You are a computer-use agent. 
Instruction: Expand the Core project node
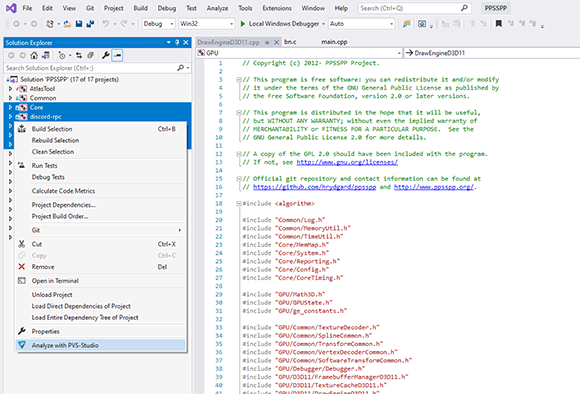(10, 107)
